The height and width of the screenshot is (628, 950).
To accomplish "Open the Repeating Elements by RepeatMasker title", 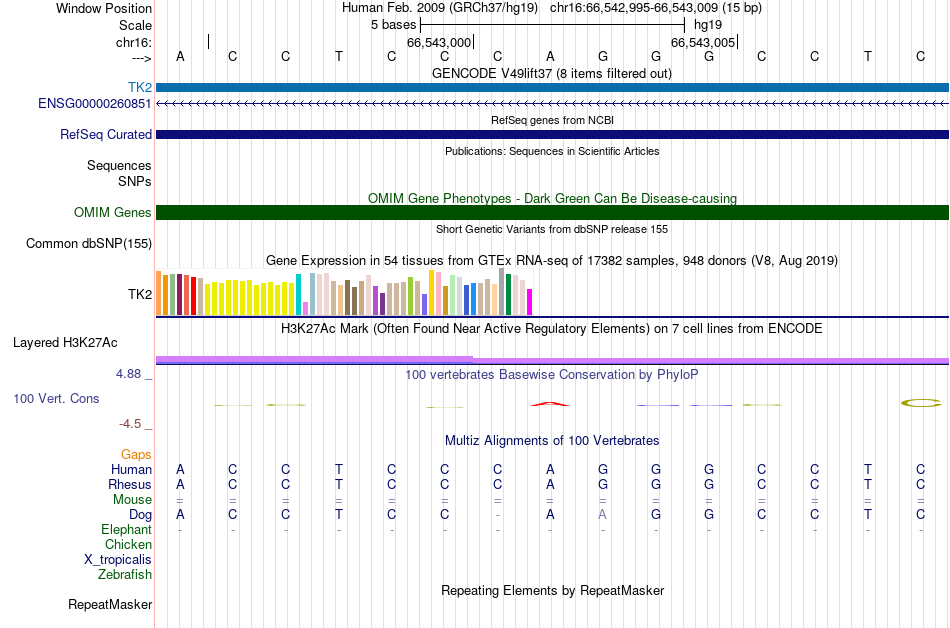I will 552,590.
